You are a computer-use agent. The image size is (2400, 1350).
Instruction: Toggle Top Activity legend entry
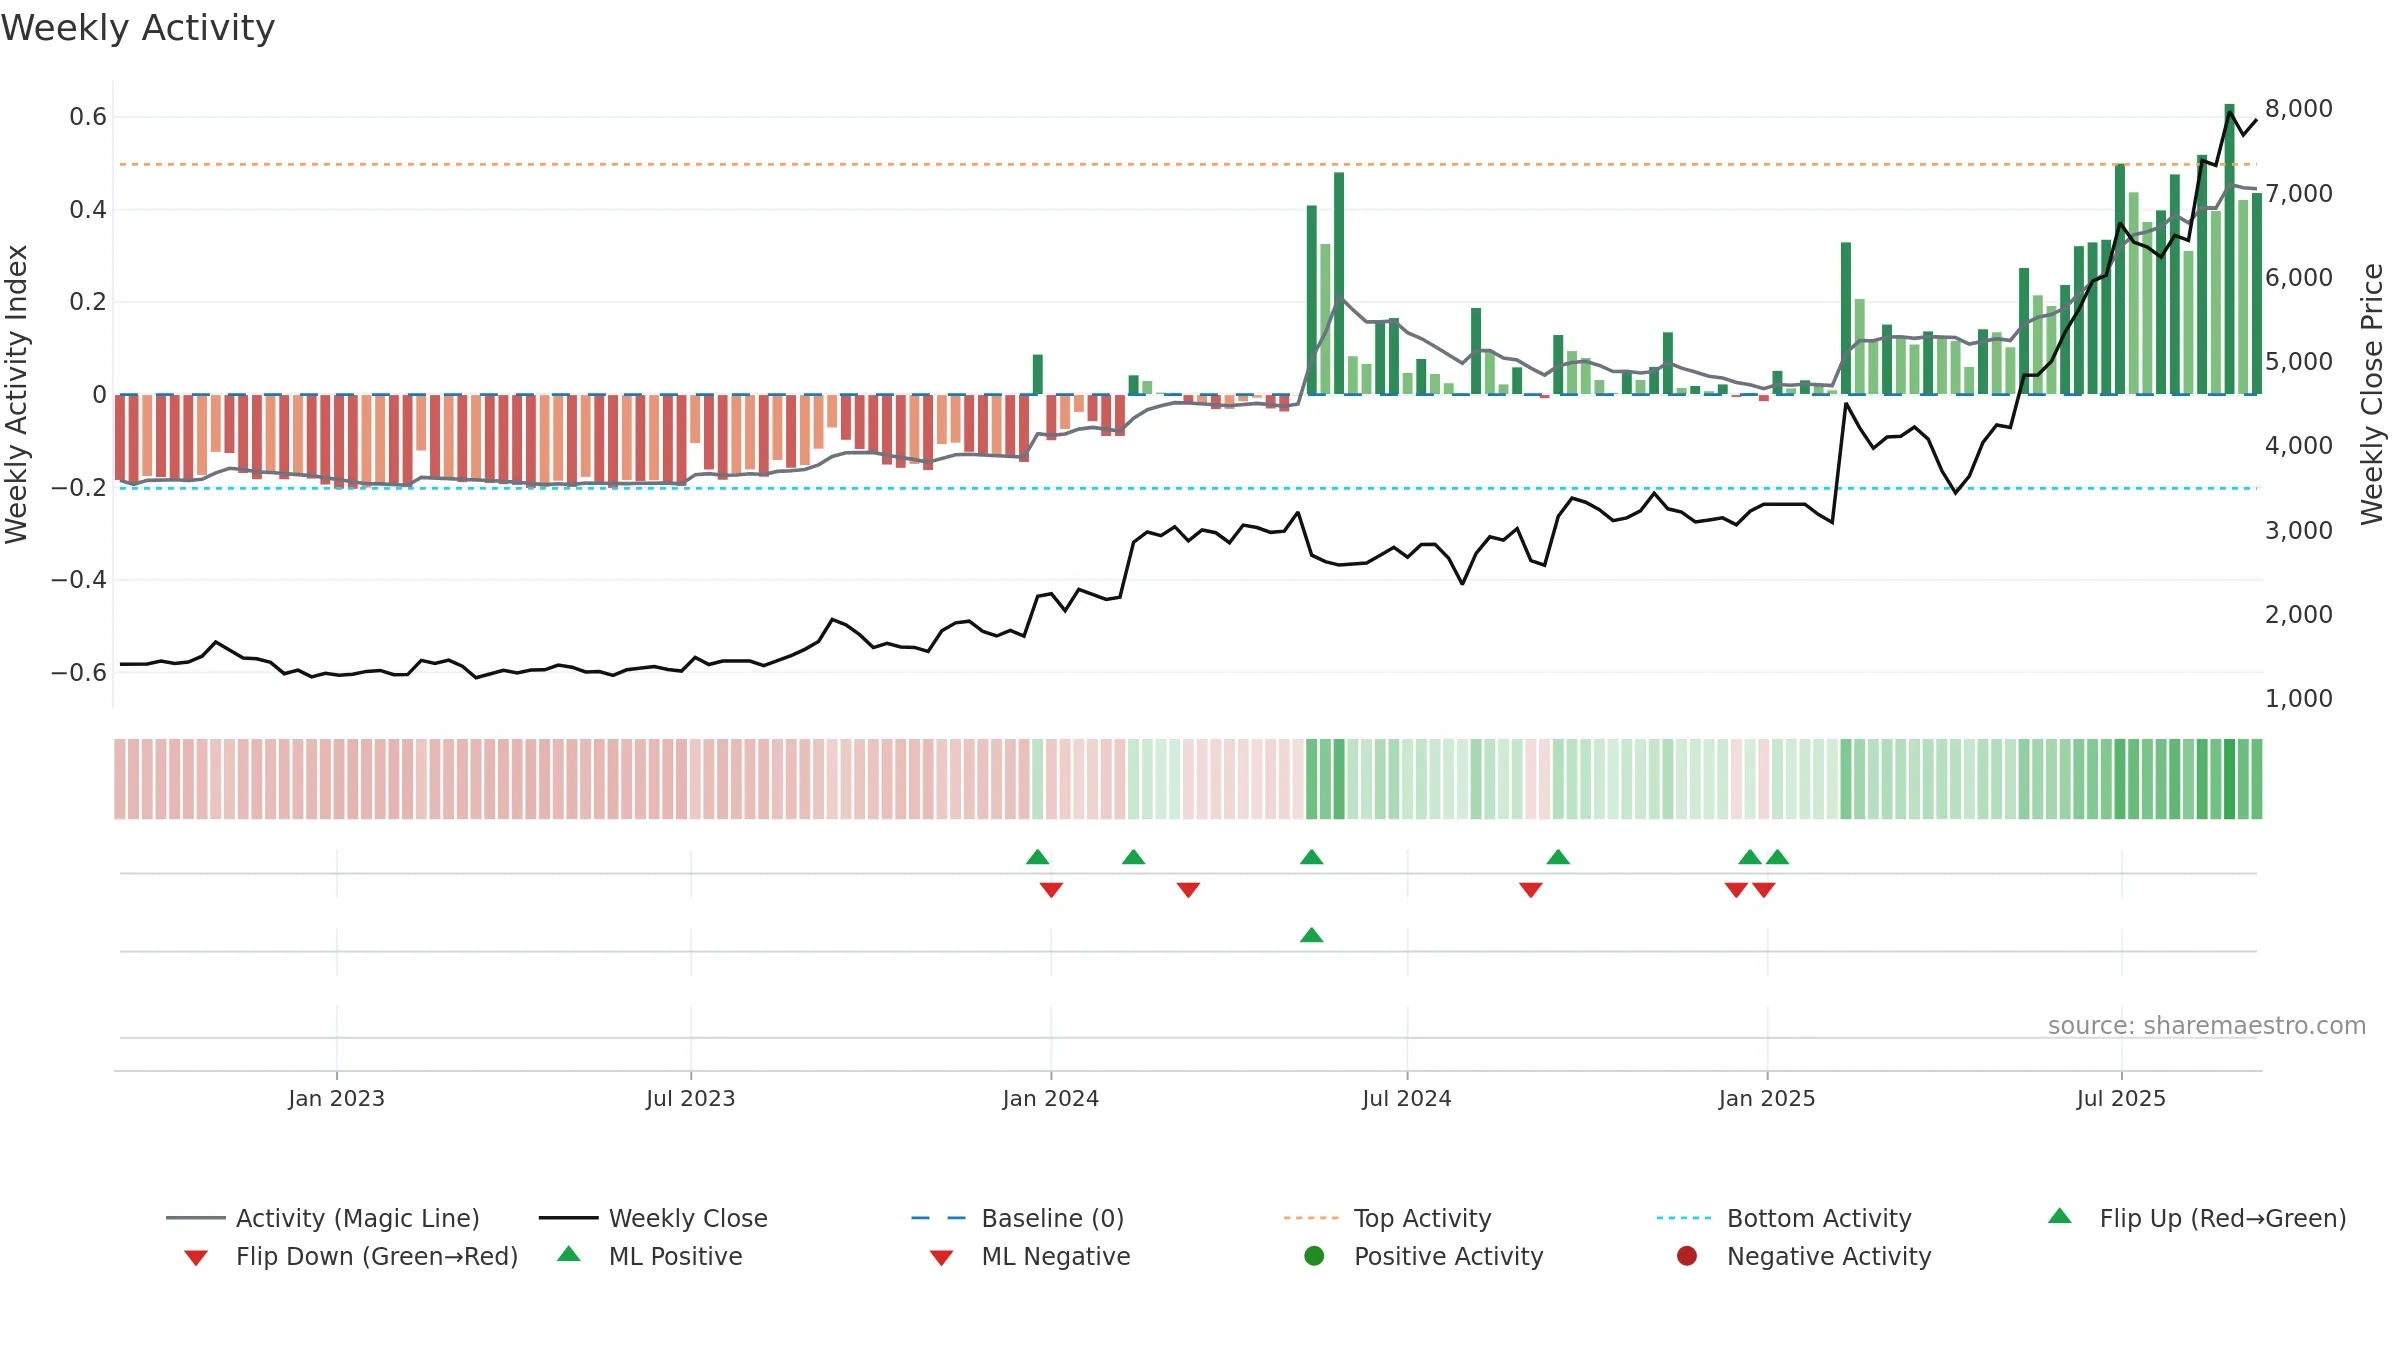[1387, 1218]
